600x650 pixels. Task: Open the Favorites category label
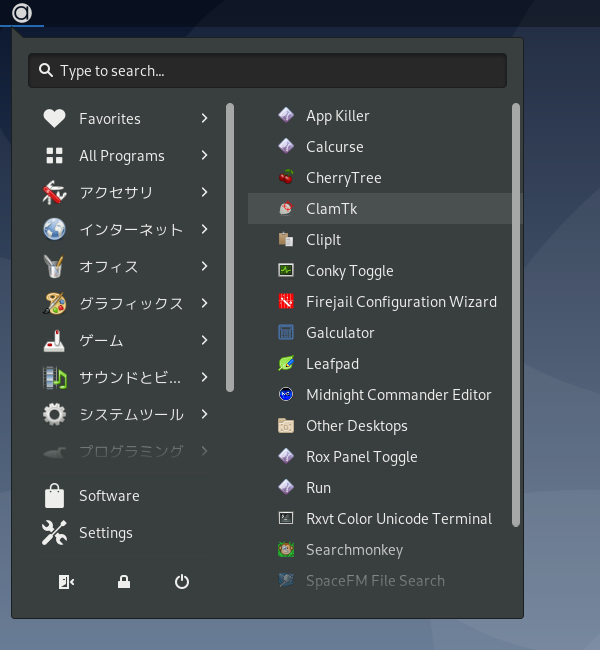pyautogui.click(x=110, y=119)
